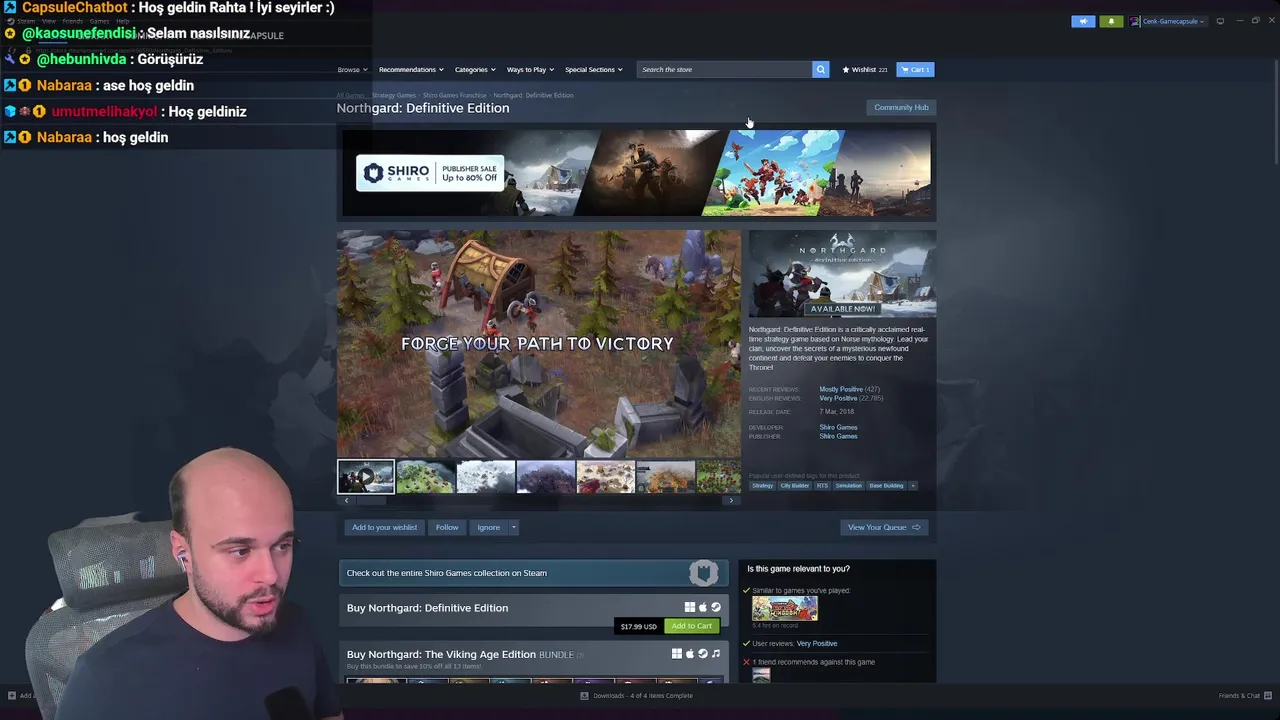Click the Base Building tag

tap(886, 486)
